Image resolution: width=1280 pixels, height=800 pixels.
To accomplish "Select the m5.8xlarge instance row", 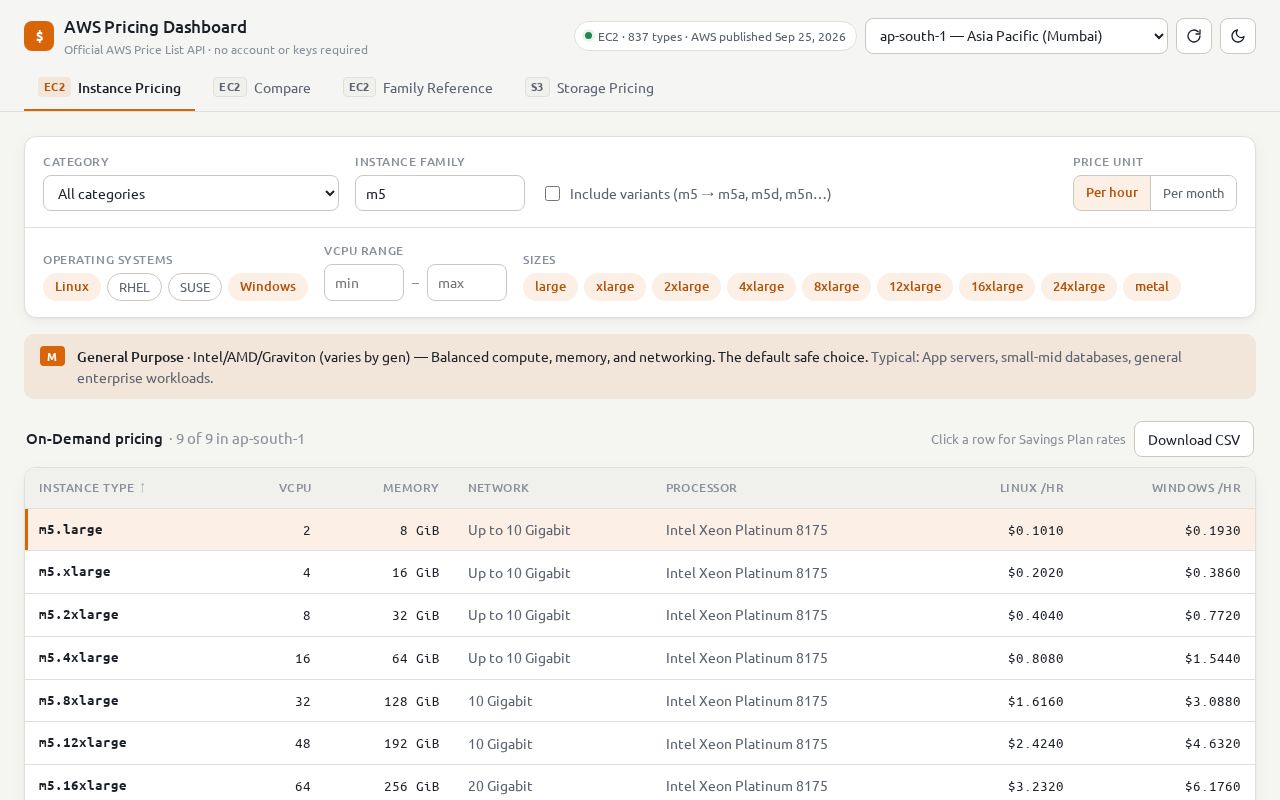I will 640,701.
